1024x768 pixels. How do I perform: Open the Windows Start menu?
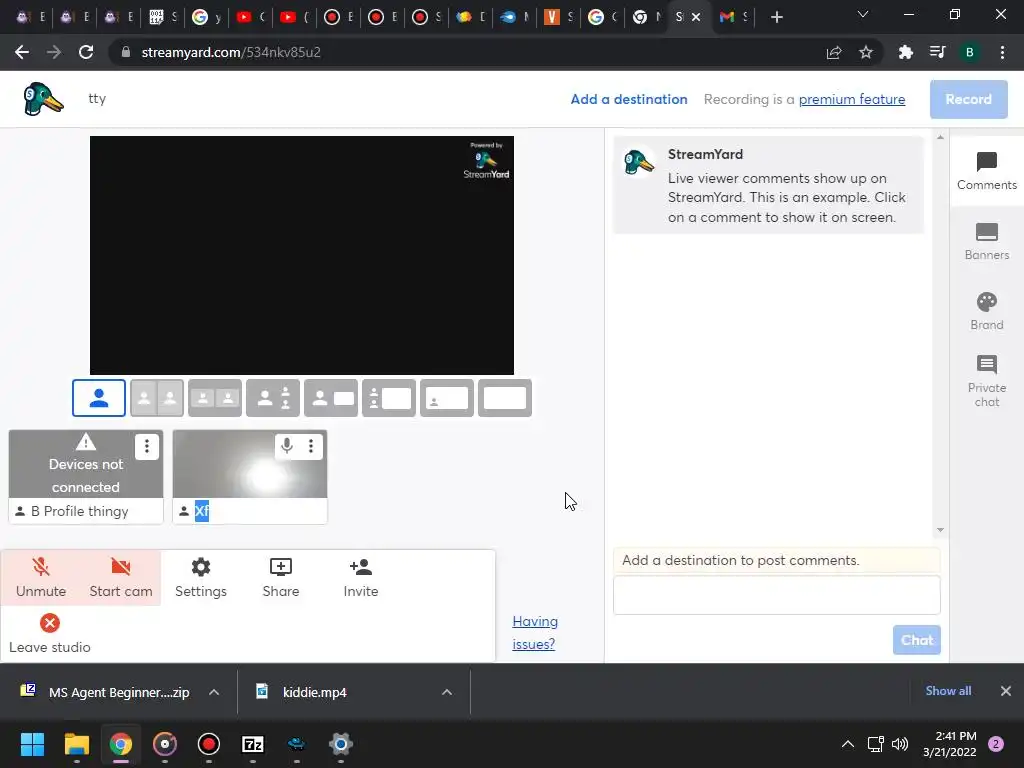point(32,744)
